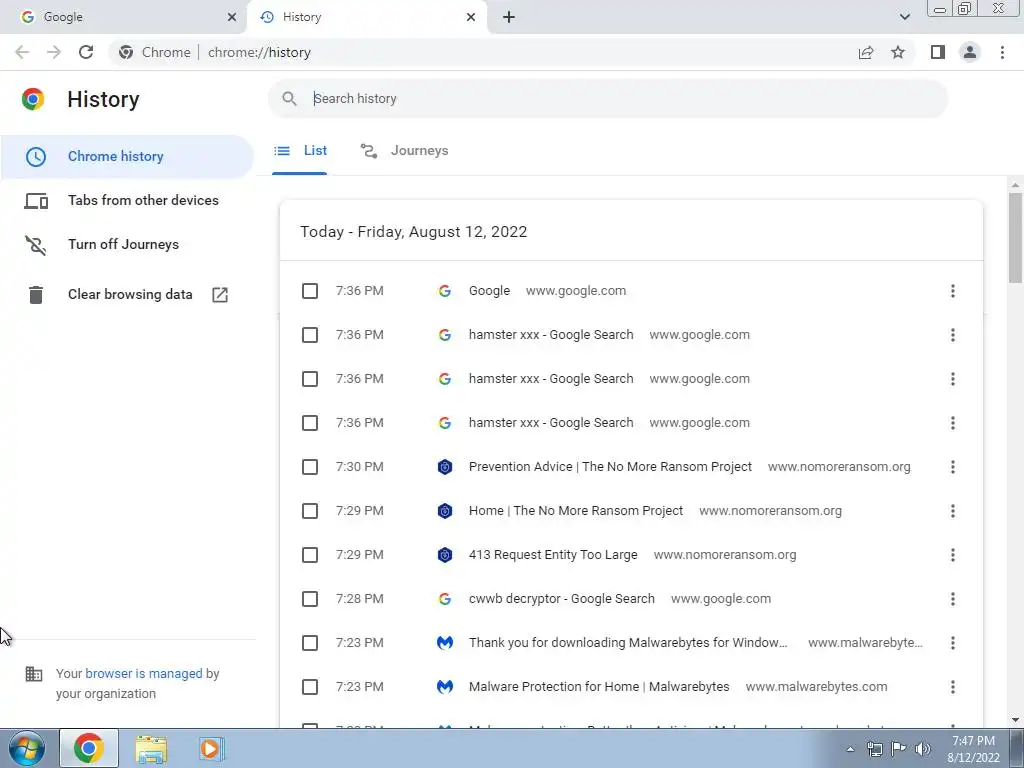Open actions menu for cwwb decryptor entry
Image resolution: width=1024 pixels, height=768 pixels.
click(953, 599)
